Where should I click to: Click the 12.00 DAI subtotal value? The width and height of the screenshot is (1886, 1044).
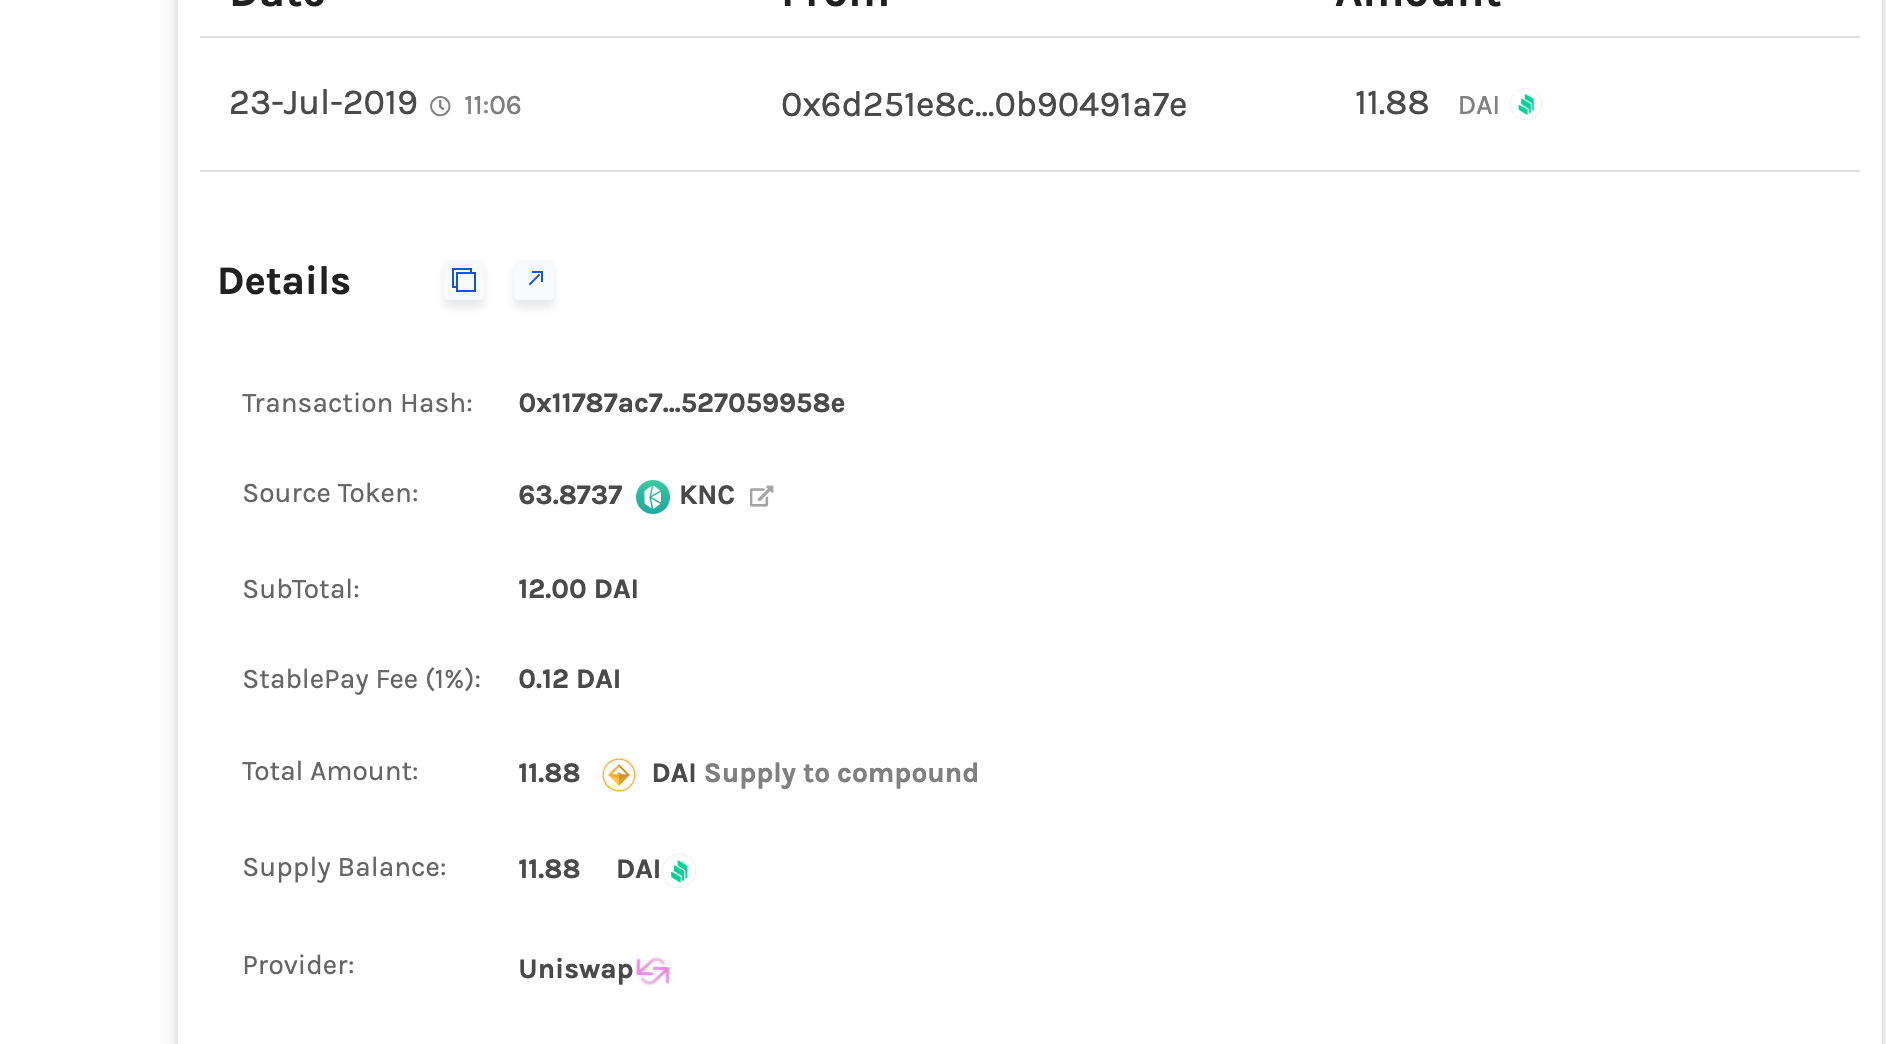pos(577,589)
